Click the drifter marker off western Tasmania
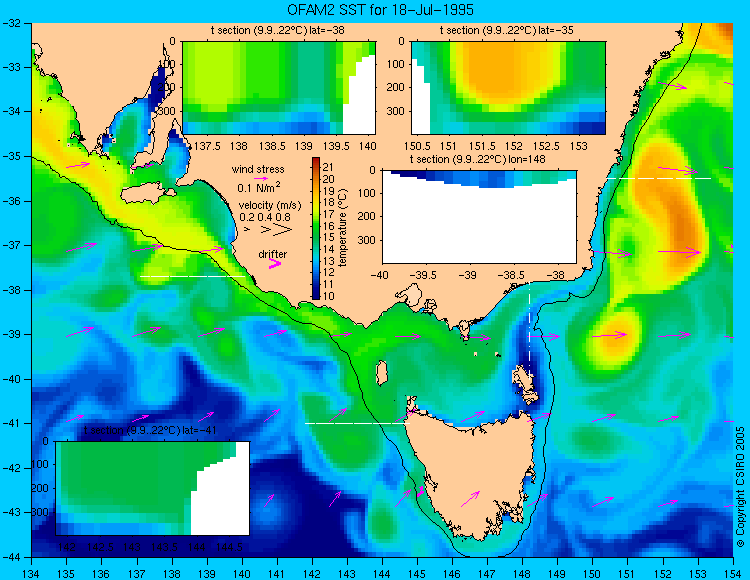 click(x=421, y=491)
